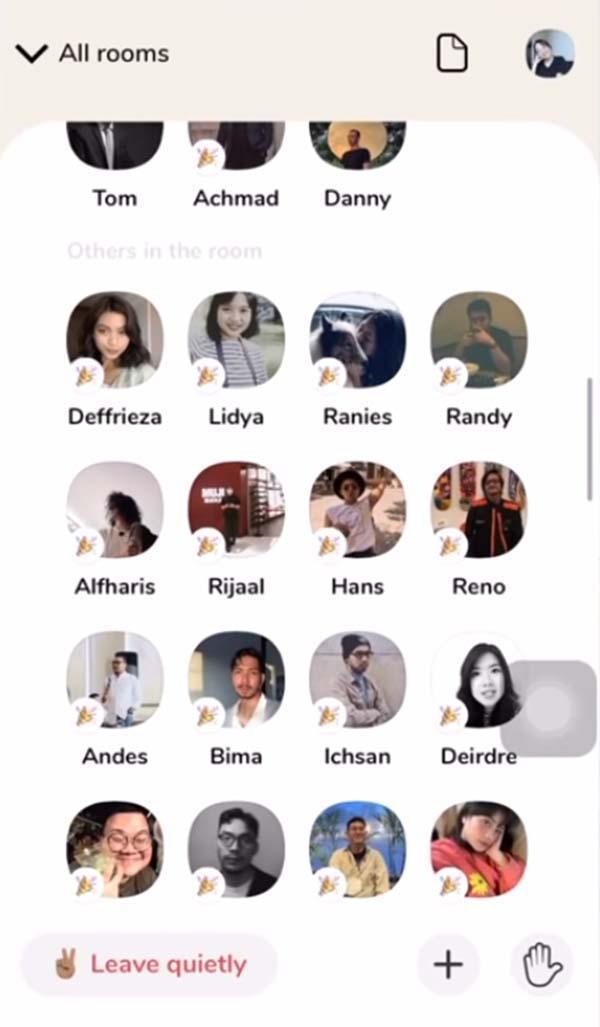Tap the party popper badge on Deffrieza
The width and height of the screenshot is (600, 1027).
pos(86,375)
